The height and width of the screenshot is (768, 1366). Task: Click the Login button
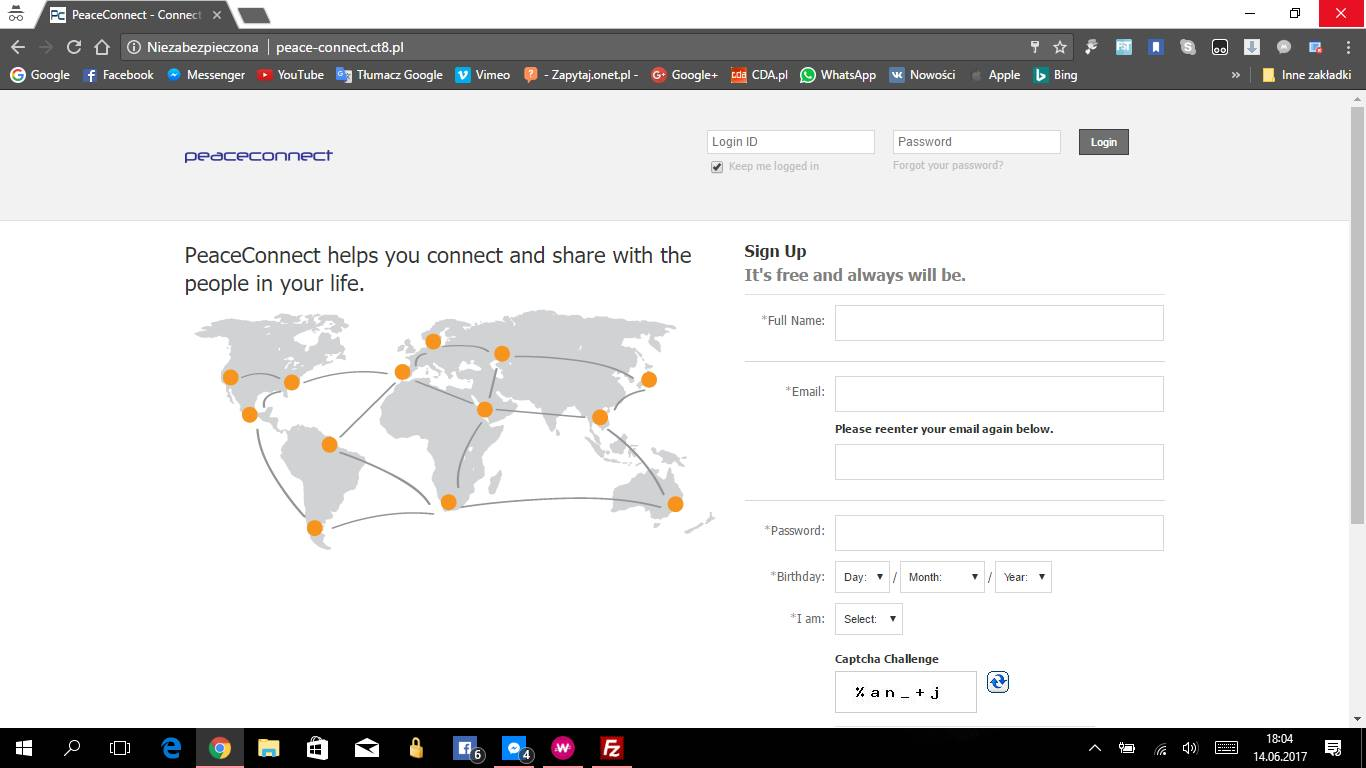pos(1103,141)
